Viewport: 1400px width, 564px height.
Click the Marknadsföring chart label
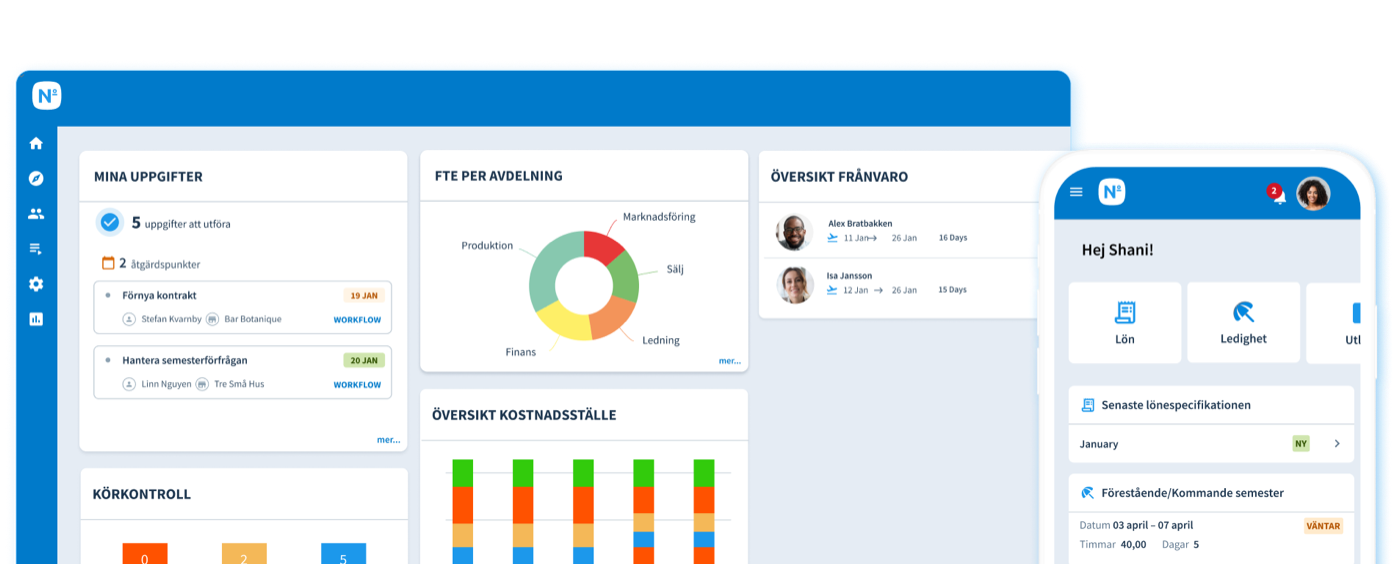tap(659, 217)
